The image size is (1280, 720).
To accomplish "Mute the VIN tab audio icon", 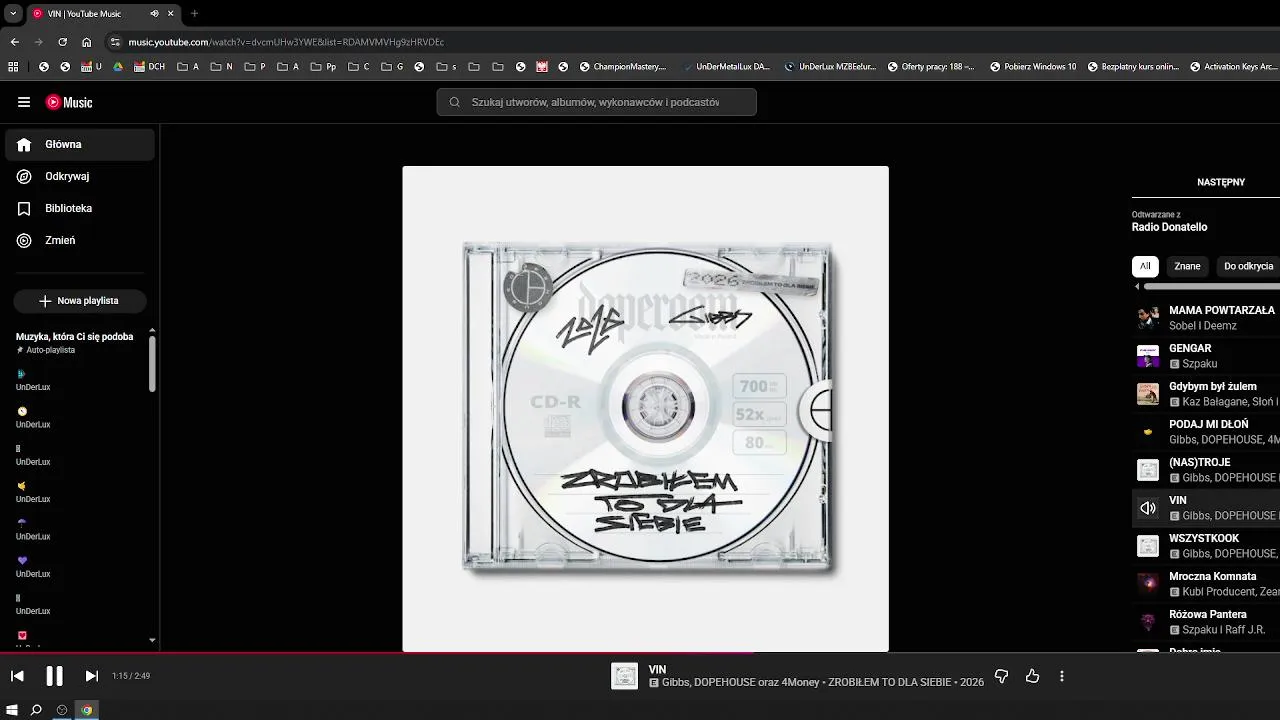I will [154, 14].
